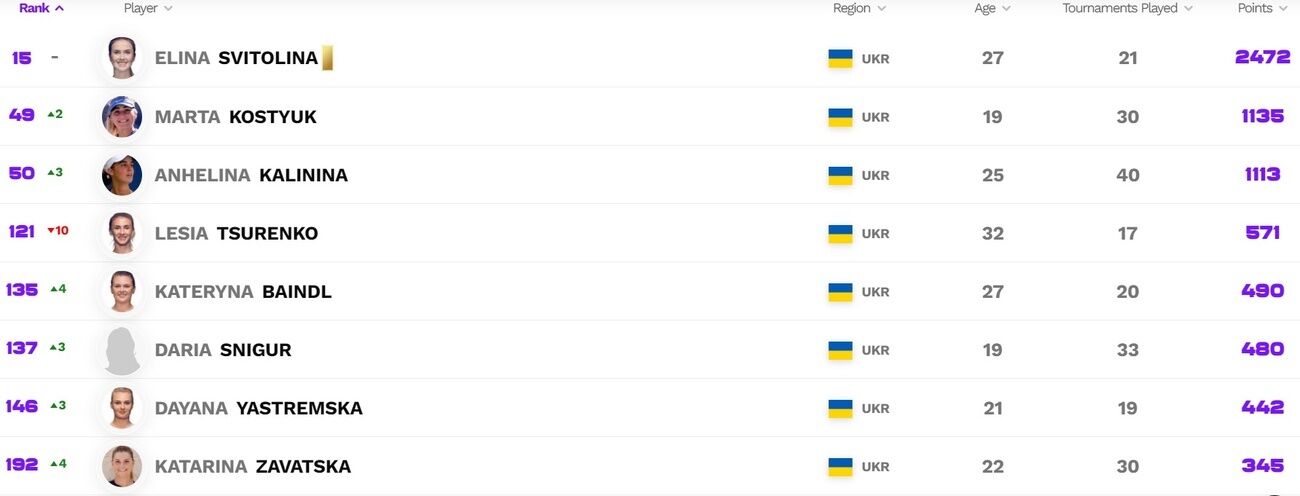Expand the Player column sort chevron

168,8
